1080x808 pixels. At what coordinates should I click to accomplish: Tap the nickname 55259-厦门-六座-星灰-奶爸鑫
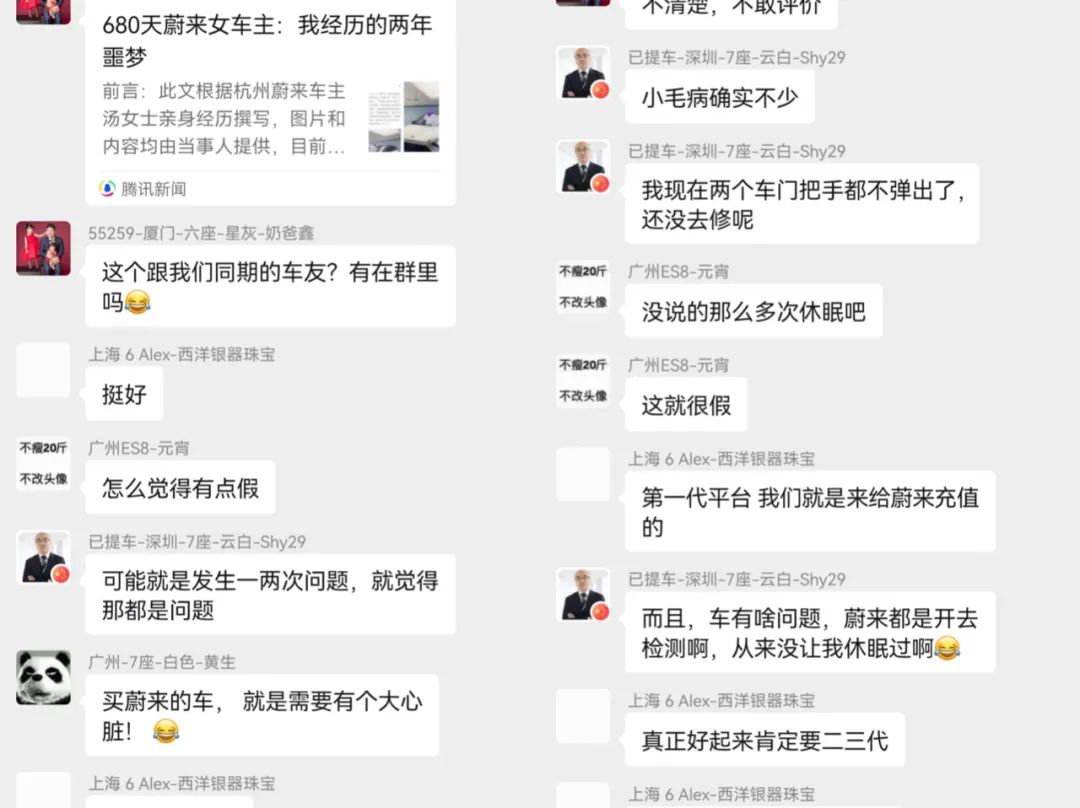pyautogui.click(x=200, y=233)
